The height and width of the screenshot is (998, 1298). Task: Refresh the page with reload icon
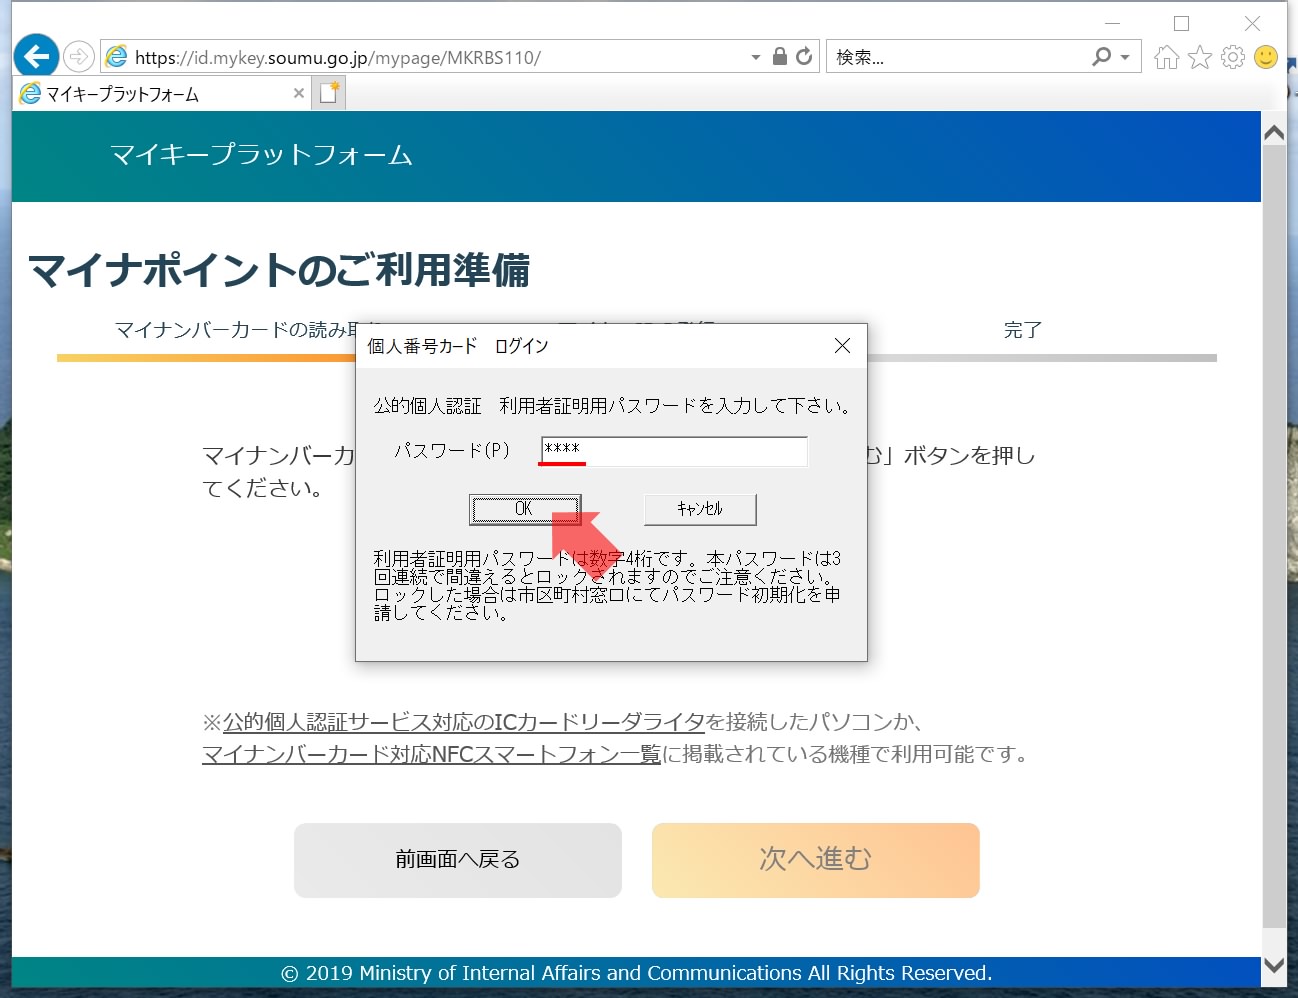coord(804,56)
